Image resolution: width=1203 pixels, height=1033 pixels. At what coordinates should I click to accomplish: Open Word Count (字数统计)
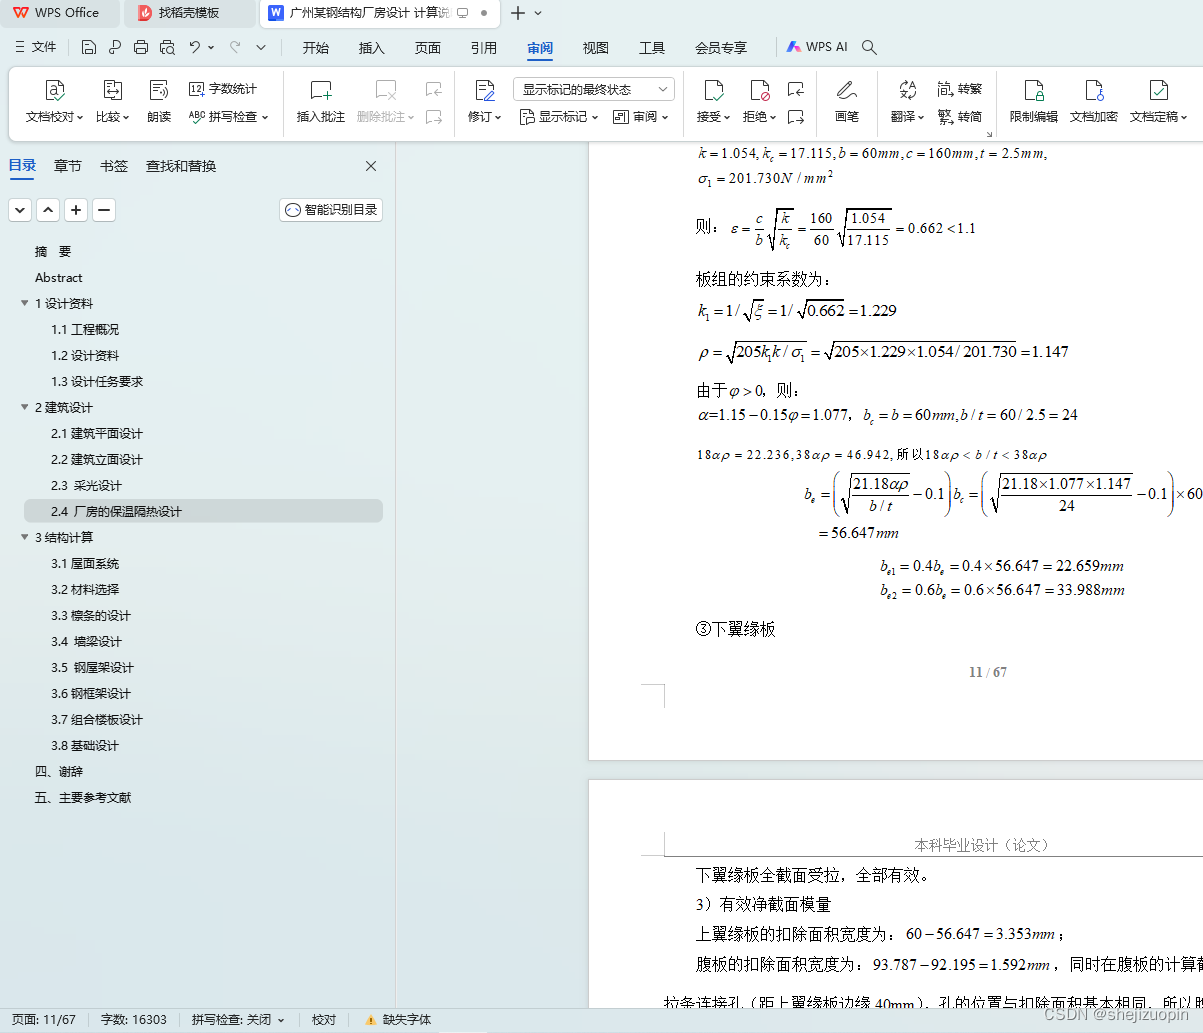coord(223,89)
